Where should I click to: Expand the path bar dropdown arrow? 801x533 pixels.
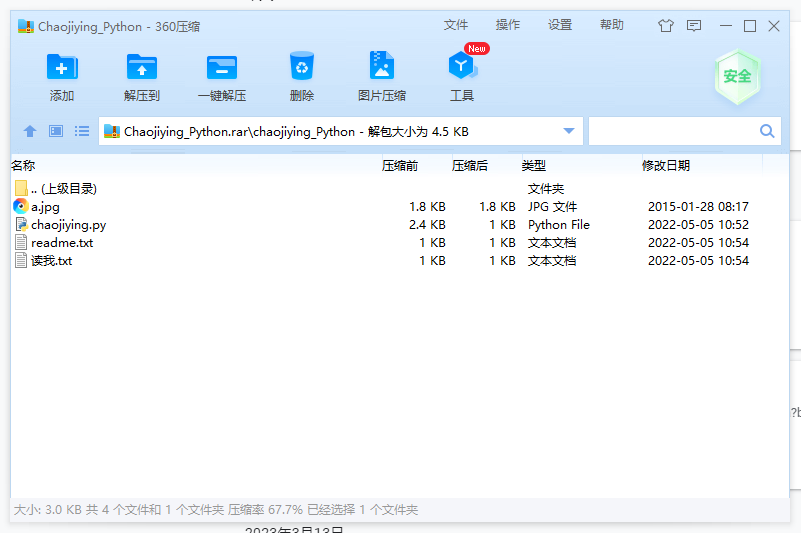[x=569, y=131]
